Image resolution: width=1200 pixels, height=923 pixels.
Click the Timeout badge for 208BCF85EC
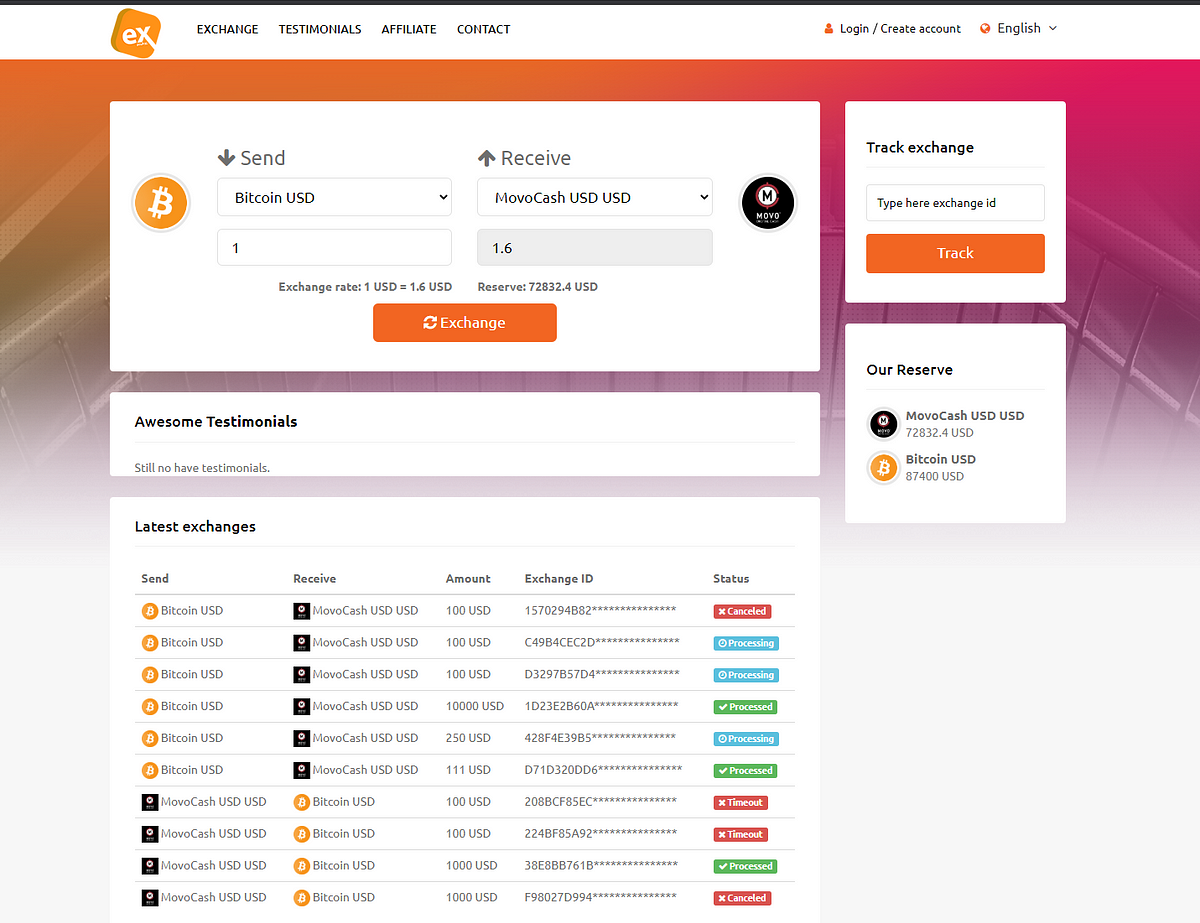click(x=740, y=802)
